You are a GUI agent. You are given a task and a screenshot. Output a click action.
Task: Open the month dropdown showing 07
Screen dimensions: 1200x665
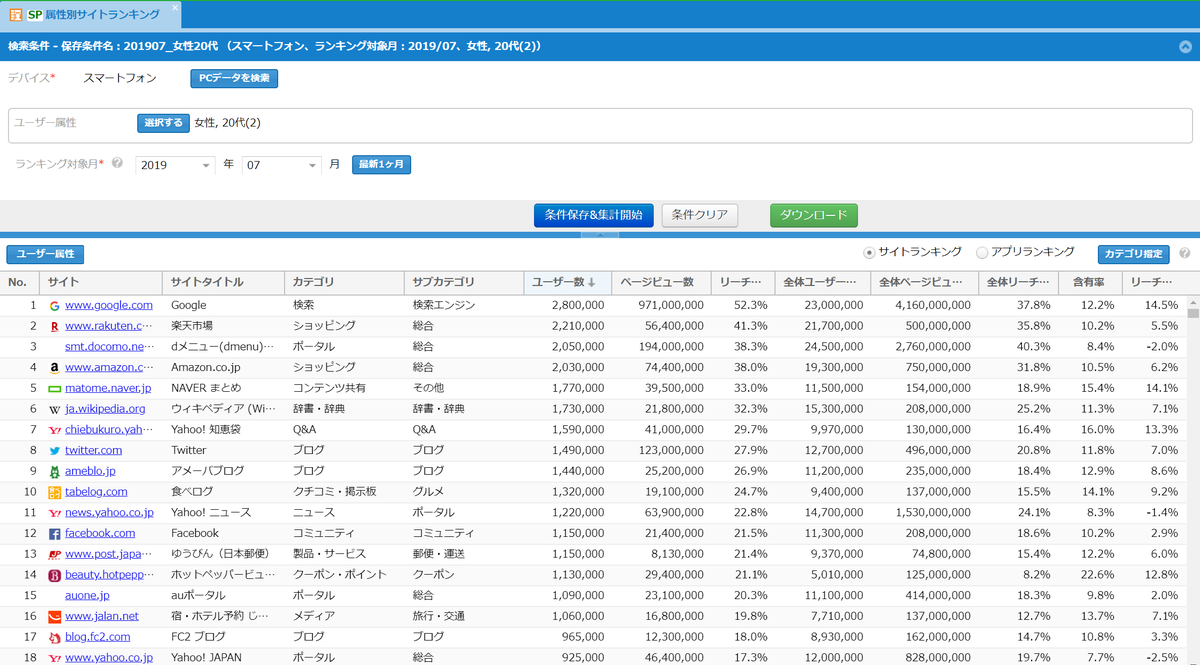(x=281, y=165)
